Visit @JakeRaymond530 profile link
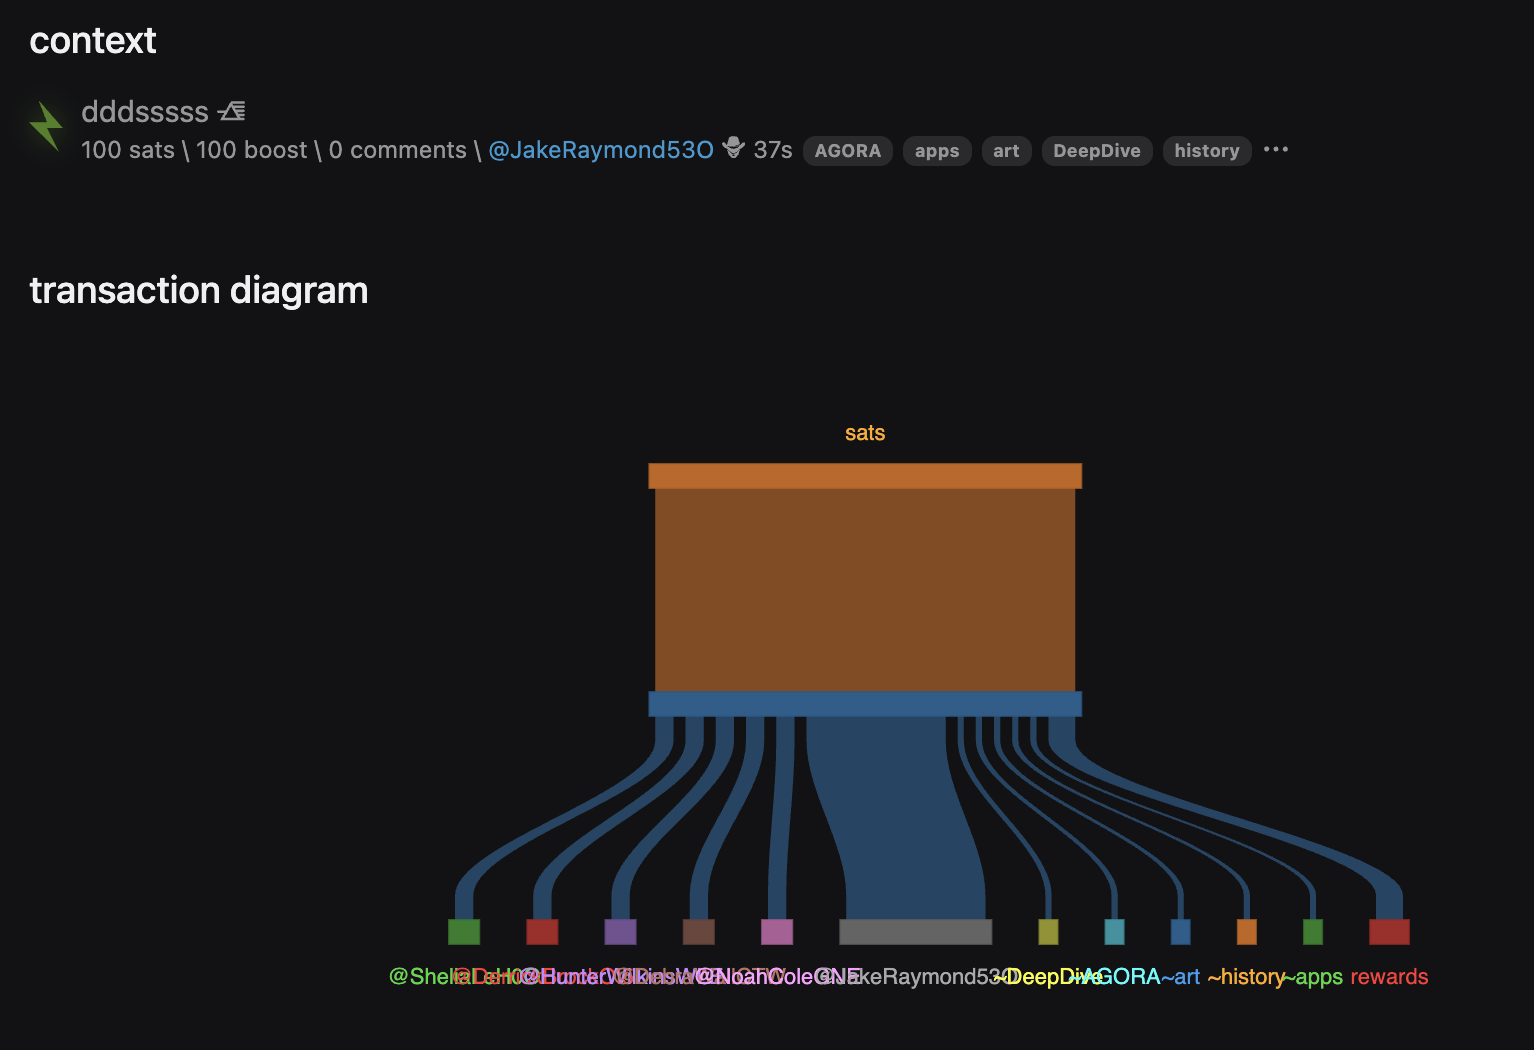This screenshot has height=1050, width=1534. tap(600, 150)
